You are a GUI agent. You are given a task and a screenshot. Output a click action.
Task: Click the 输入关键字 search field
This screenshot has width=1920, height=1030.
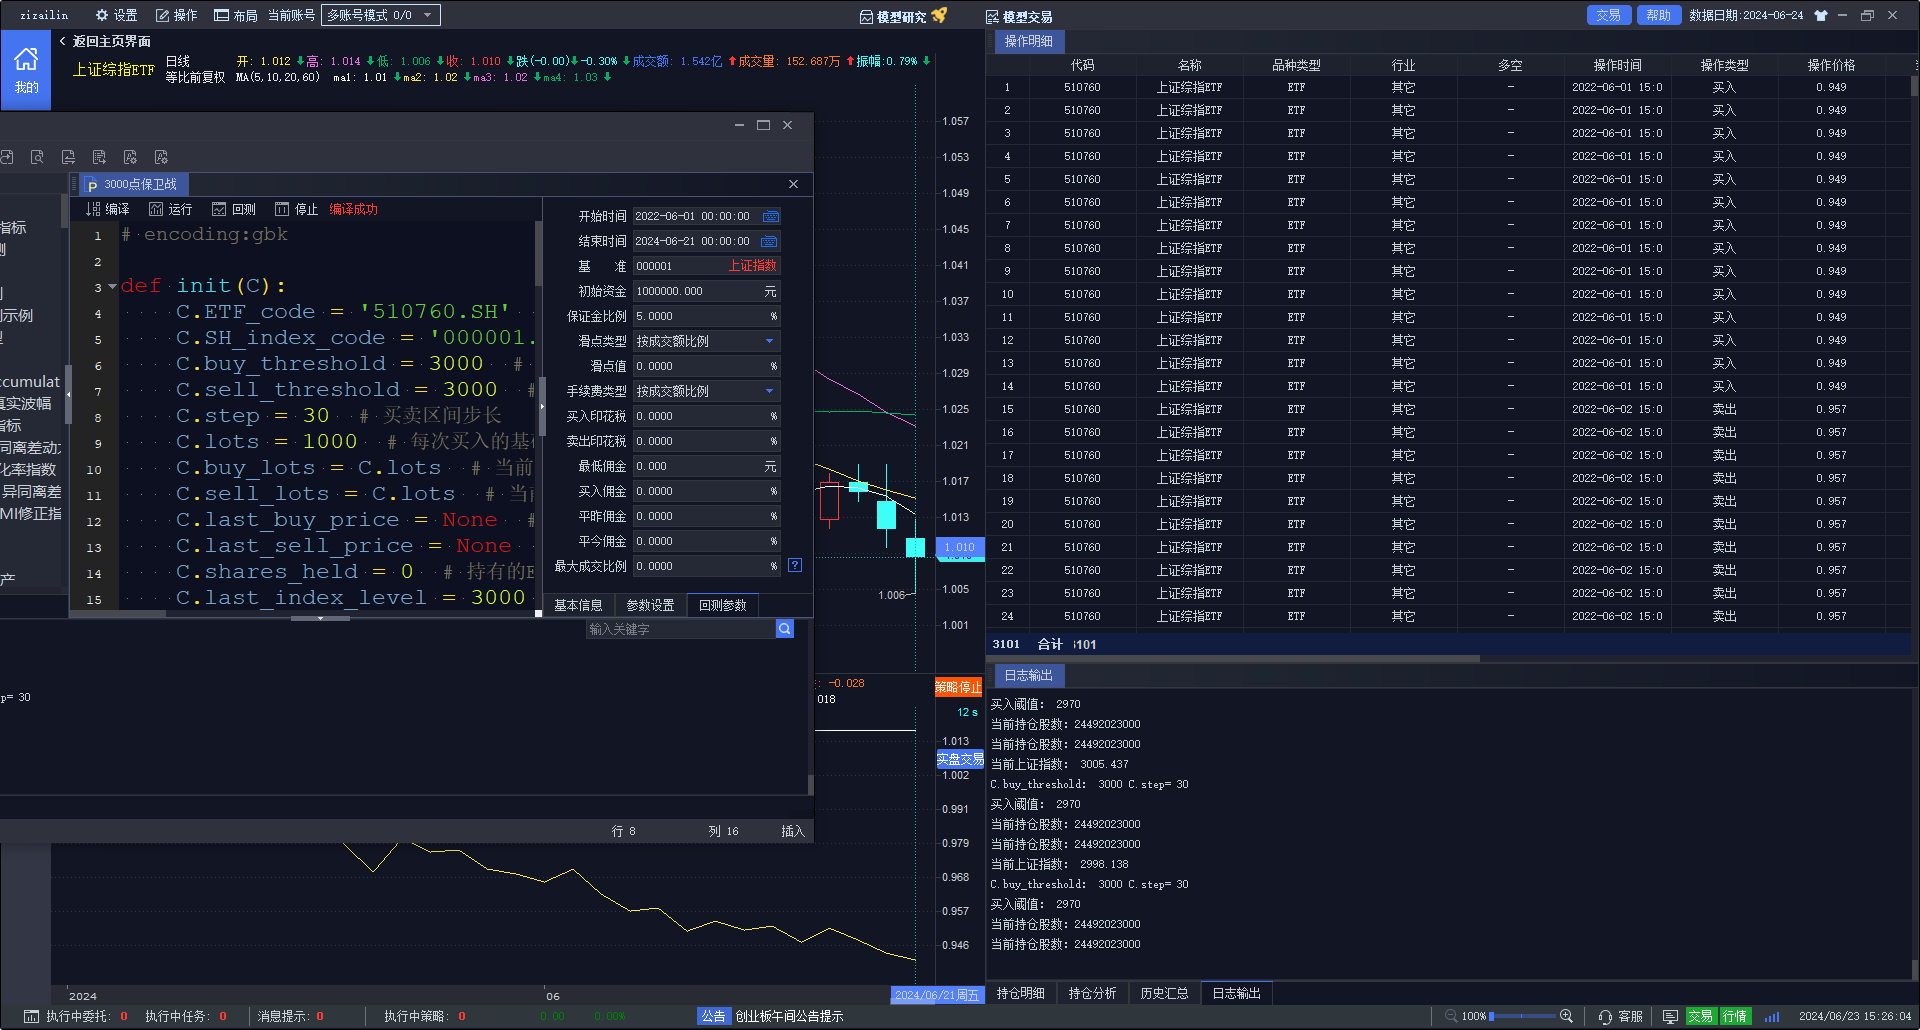681,629
